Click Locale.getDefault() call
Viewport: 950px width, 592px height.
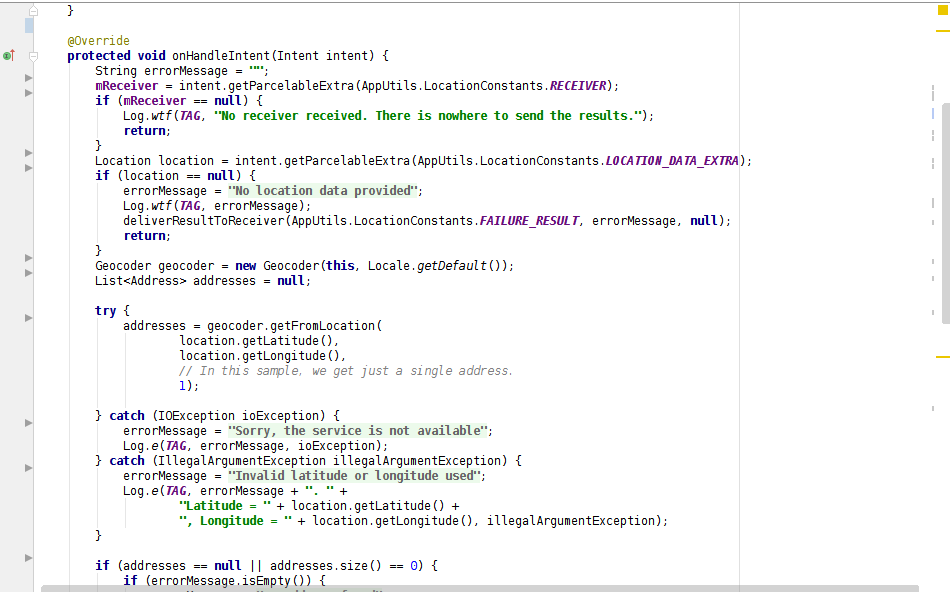pyautogui.click(x=437, y=266)
